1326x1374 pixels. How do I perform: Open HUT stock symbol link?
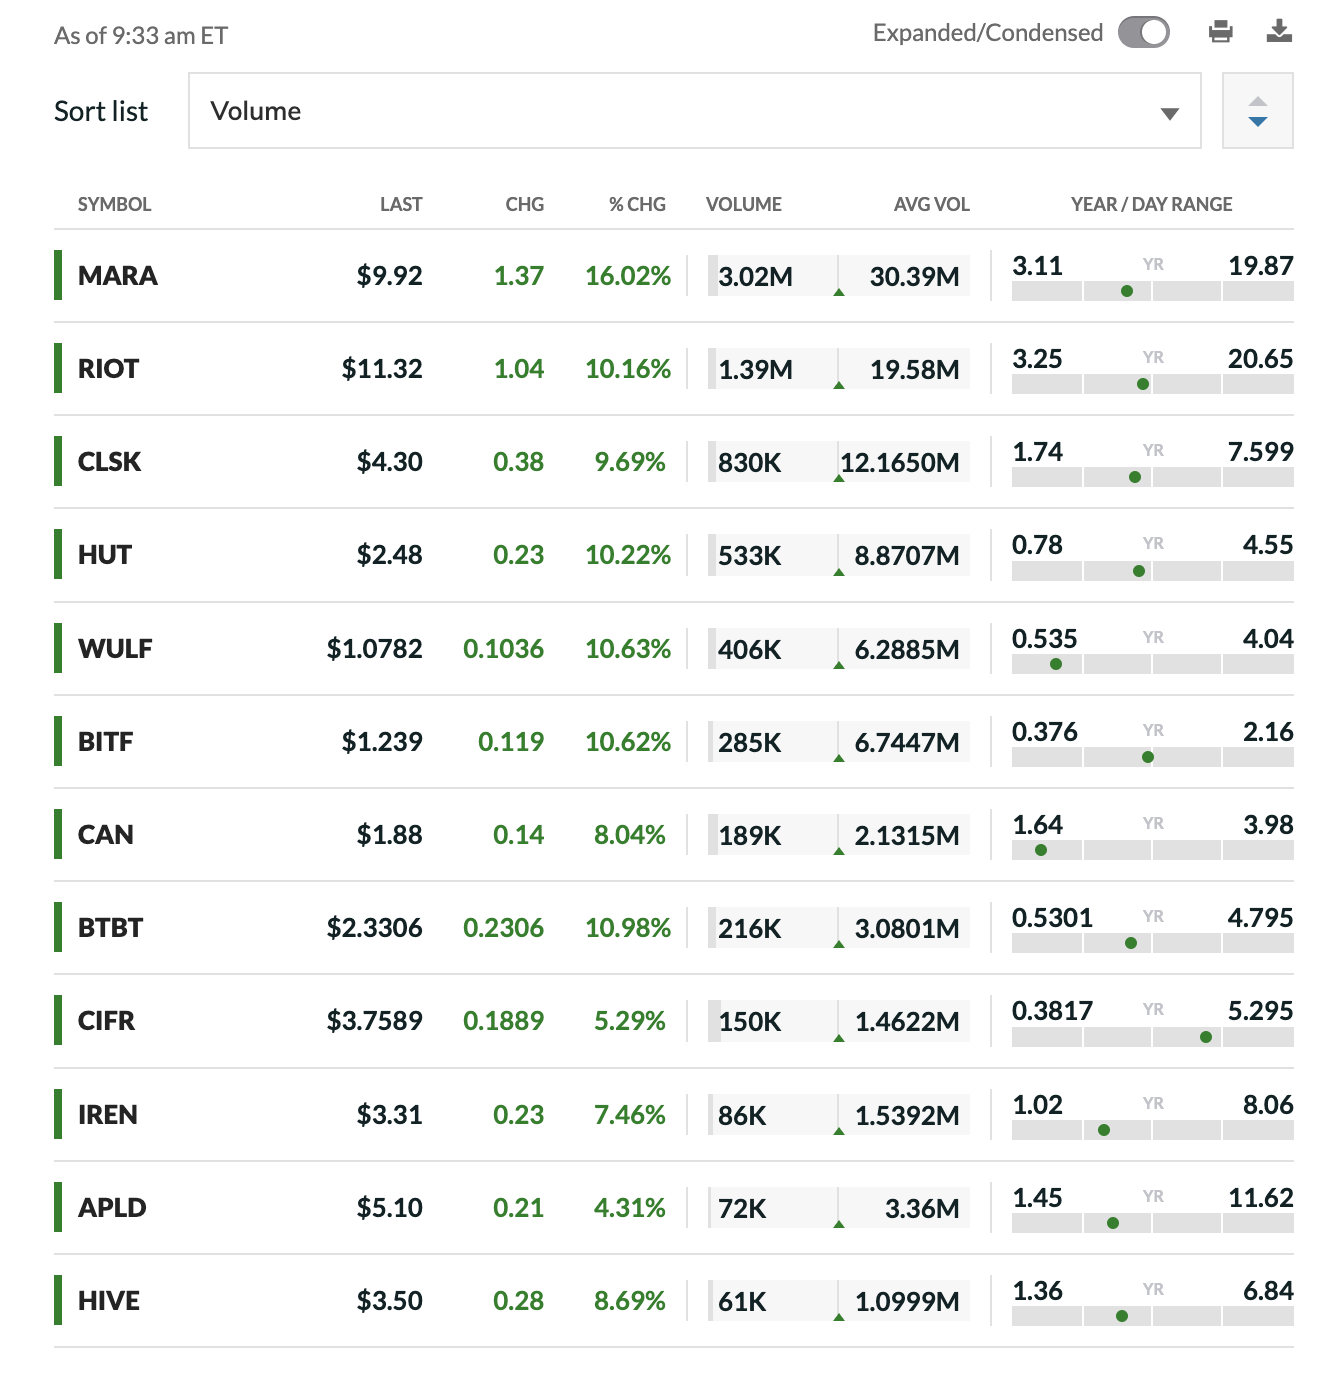[105, 555]
